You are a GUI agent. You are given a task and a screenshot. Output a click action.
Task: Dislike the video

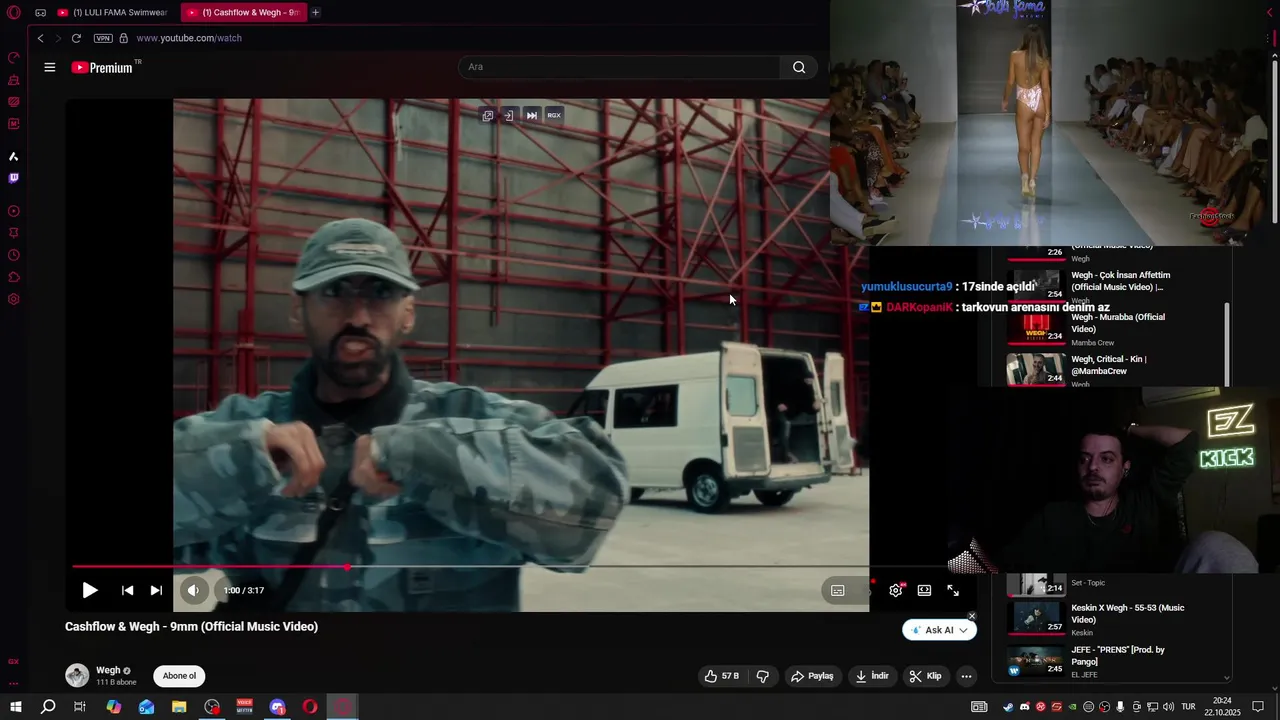pos(763,676)
